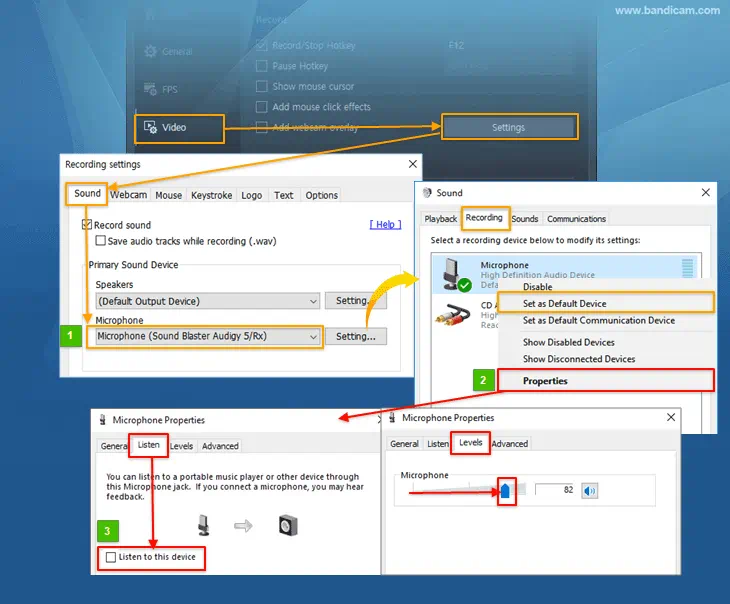Click the Microphone level slider handle
Image resolution: width=730 pixels, height=604 pixels.
[506, 490]
